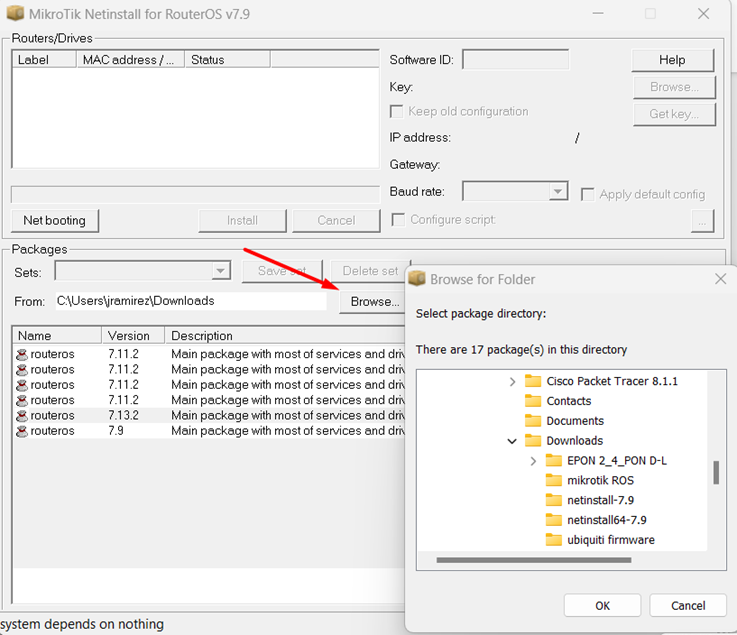The image size is (737, 635).
Task: Click the routeros 7.13.2 package icon
Action: (x=21, y=415)
